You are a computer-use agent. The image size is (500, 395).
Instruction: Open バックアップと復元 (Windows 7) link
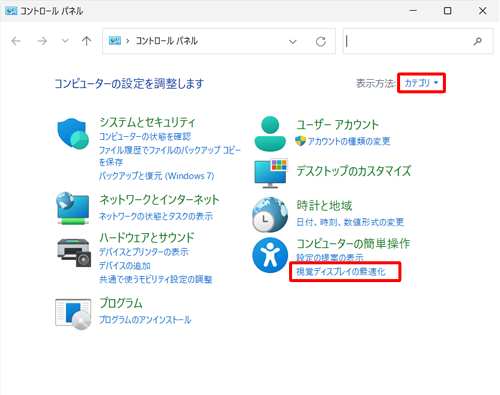157,176
